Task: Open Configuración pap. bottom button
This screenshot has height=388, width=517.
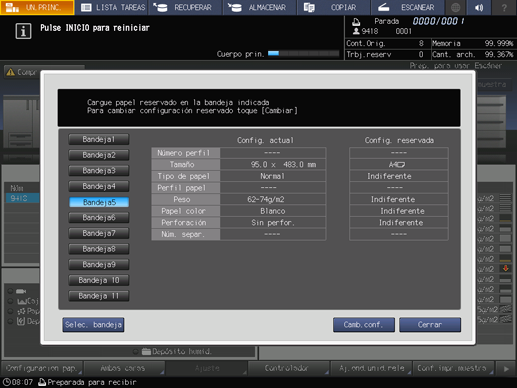Action: pyautogui.click(x=42, y=368)
